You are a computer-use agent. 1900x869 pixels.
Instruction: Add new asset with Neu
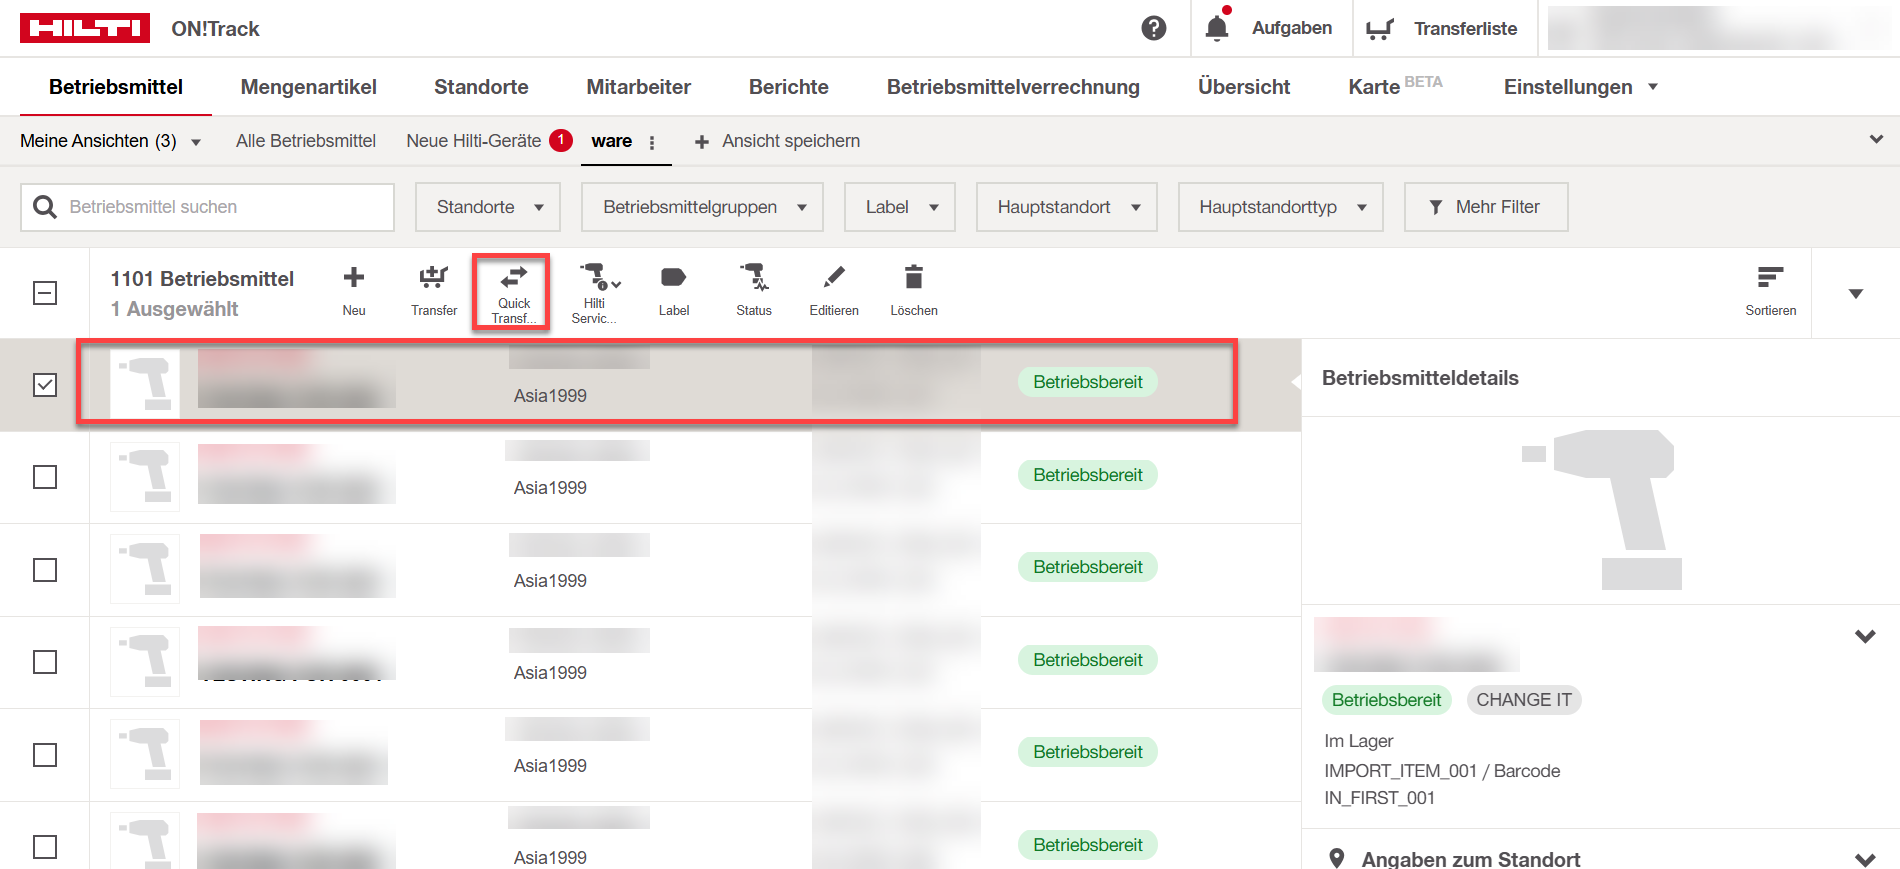(354, 291)
